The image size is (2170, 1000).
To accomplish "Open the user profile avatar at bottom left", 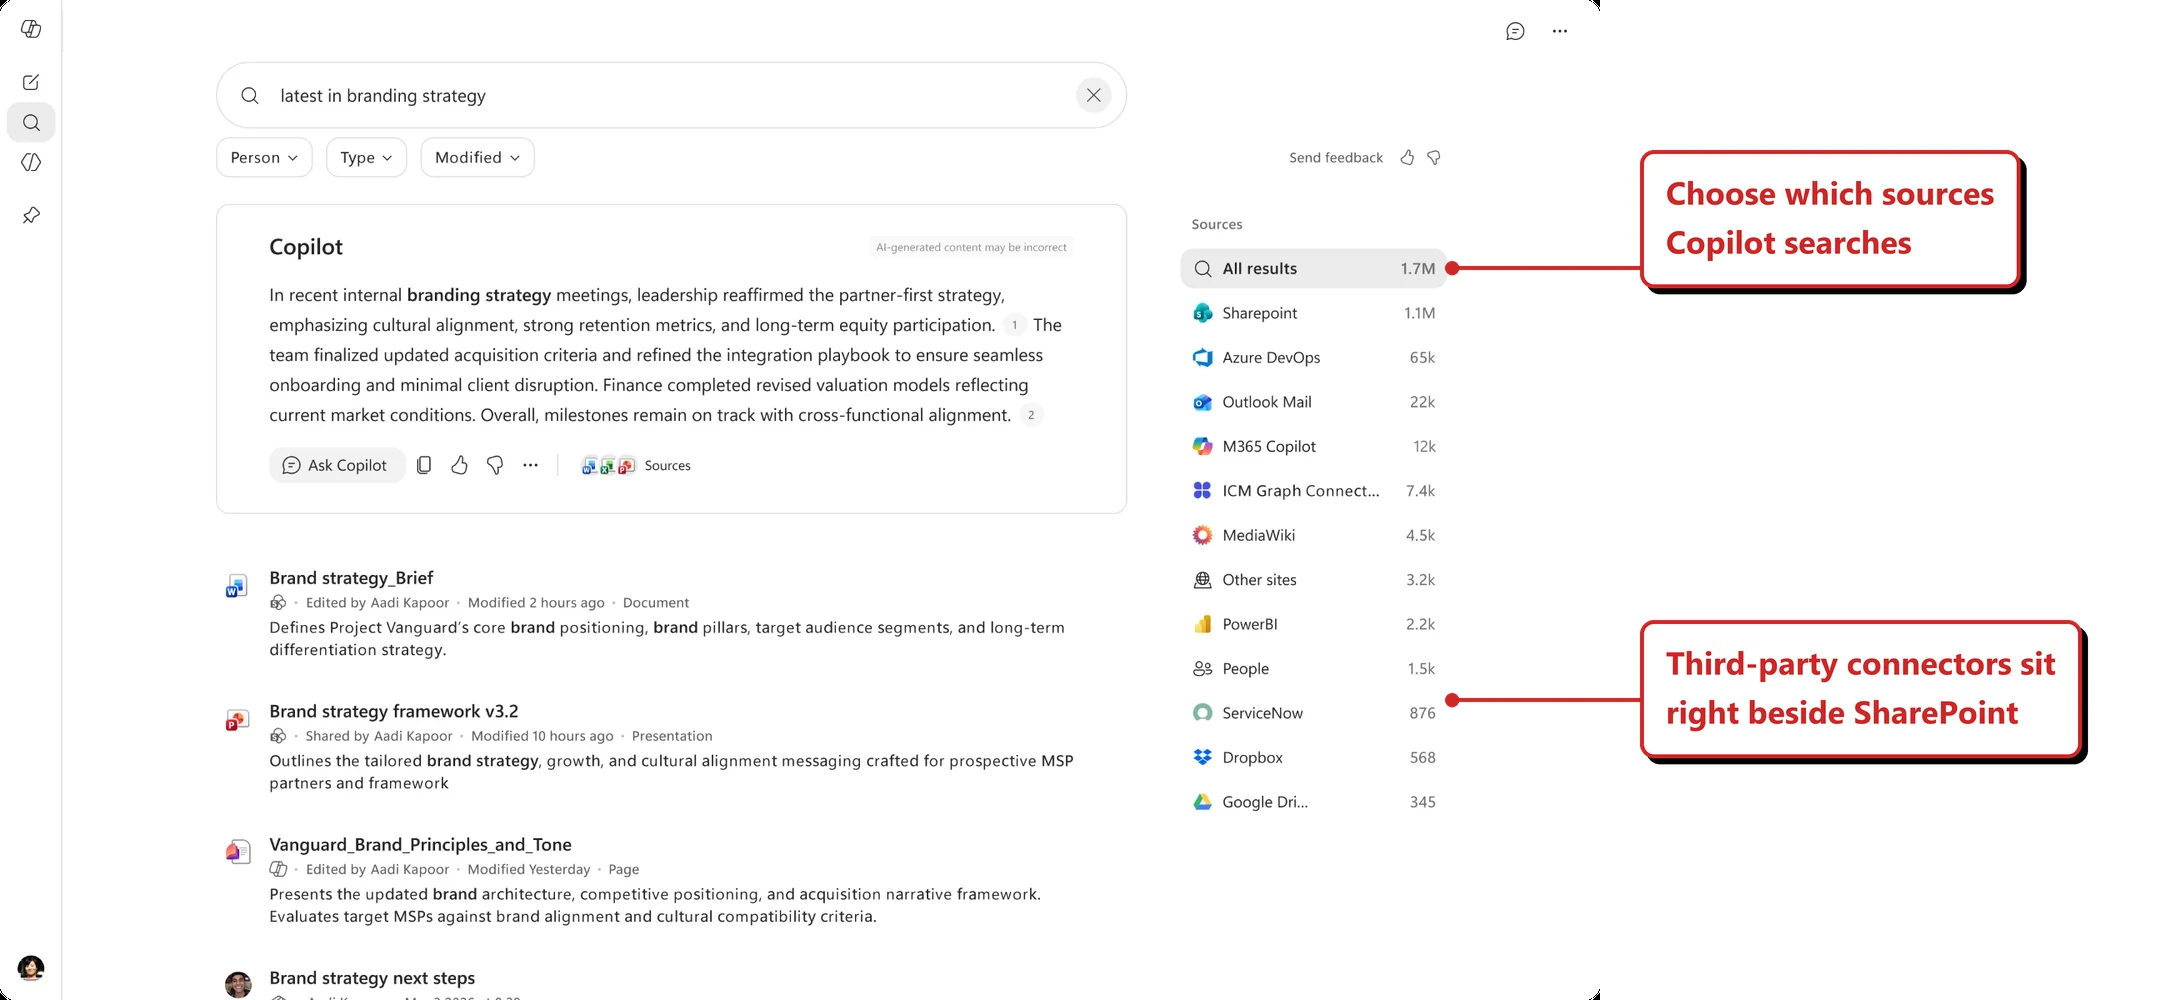I will tap(31, 968).
